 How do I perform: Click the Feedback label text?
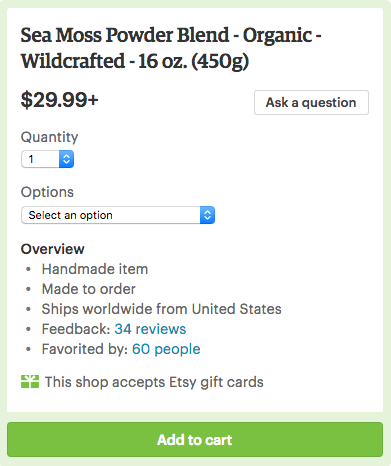[x=76, y=329]
